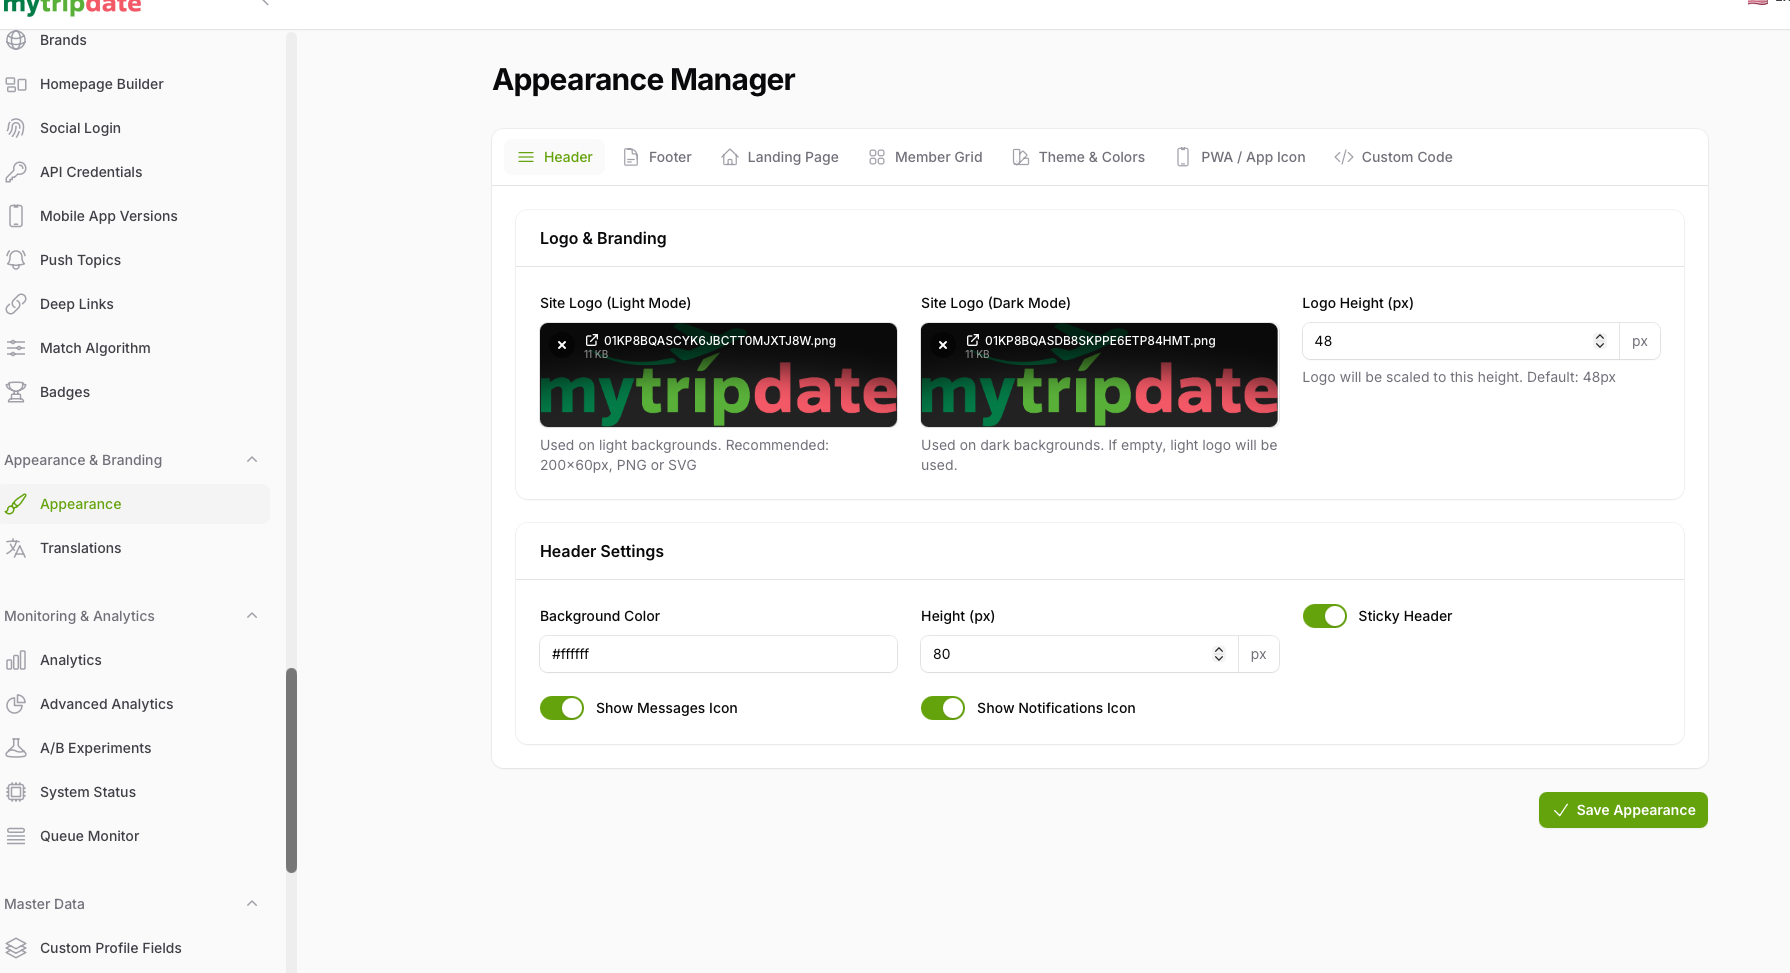
Task: Open the Theme & Colors tab
Action: tap(1079, 157)
